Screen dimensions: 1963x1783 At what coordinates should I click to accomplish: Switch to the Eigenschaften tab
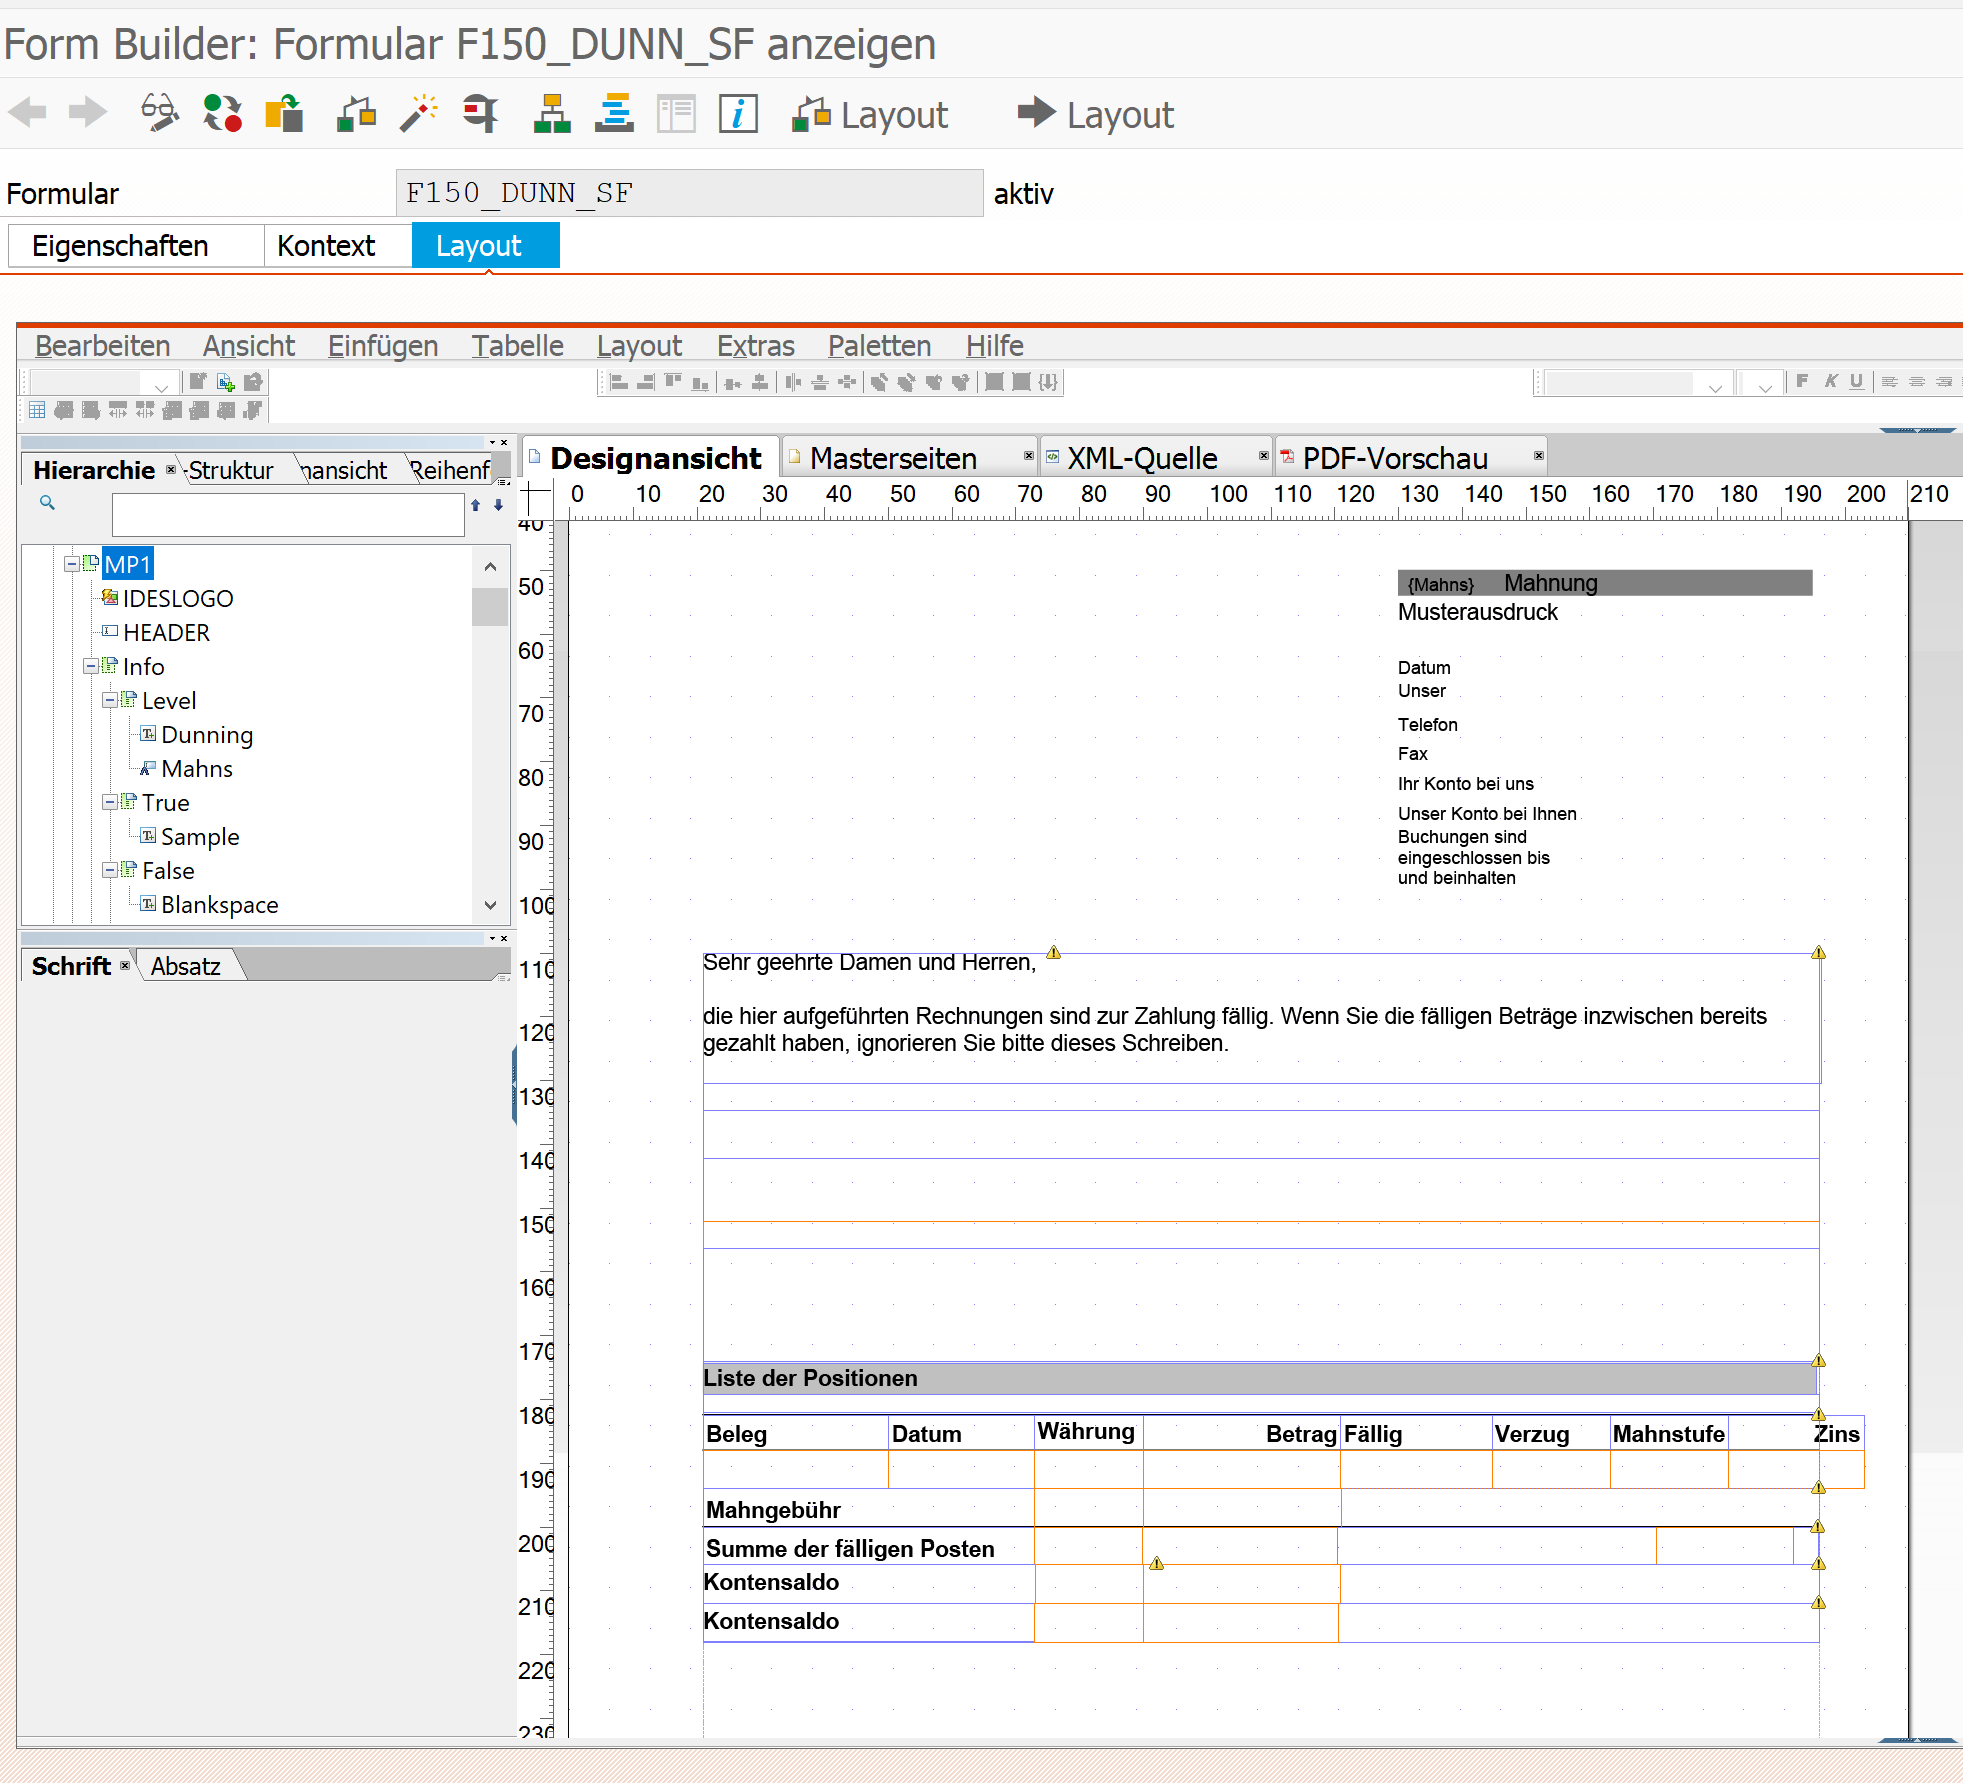click(137, 246)
